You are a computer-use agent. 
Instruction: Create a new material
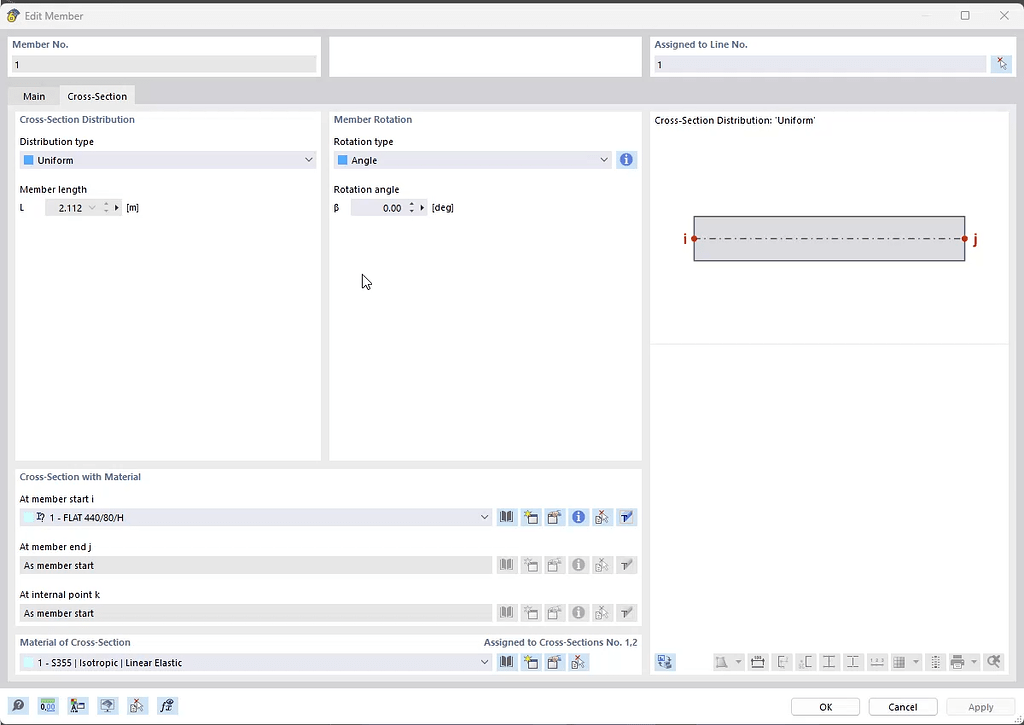click(x=531, y=662)
